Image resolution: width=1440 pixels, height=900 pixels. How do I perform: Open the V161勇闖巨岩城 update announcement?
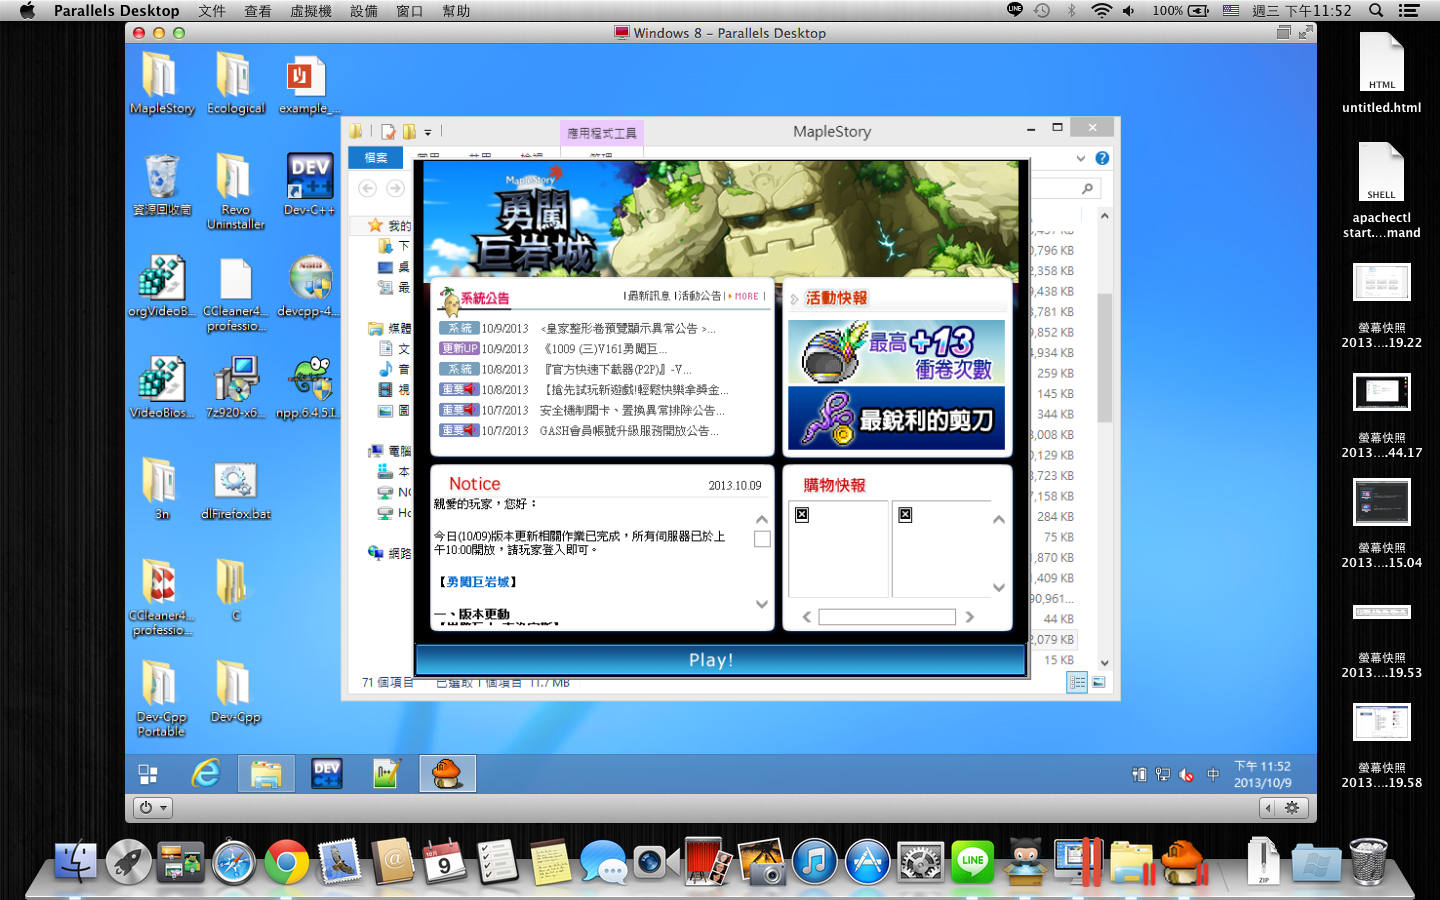pos(605,349)
